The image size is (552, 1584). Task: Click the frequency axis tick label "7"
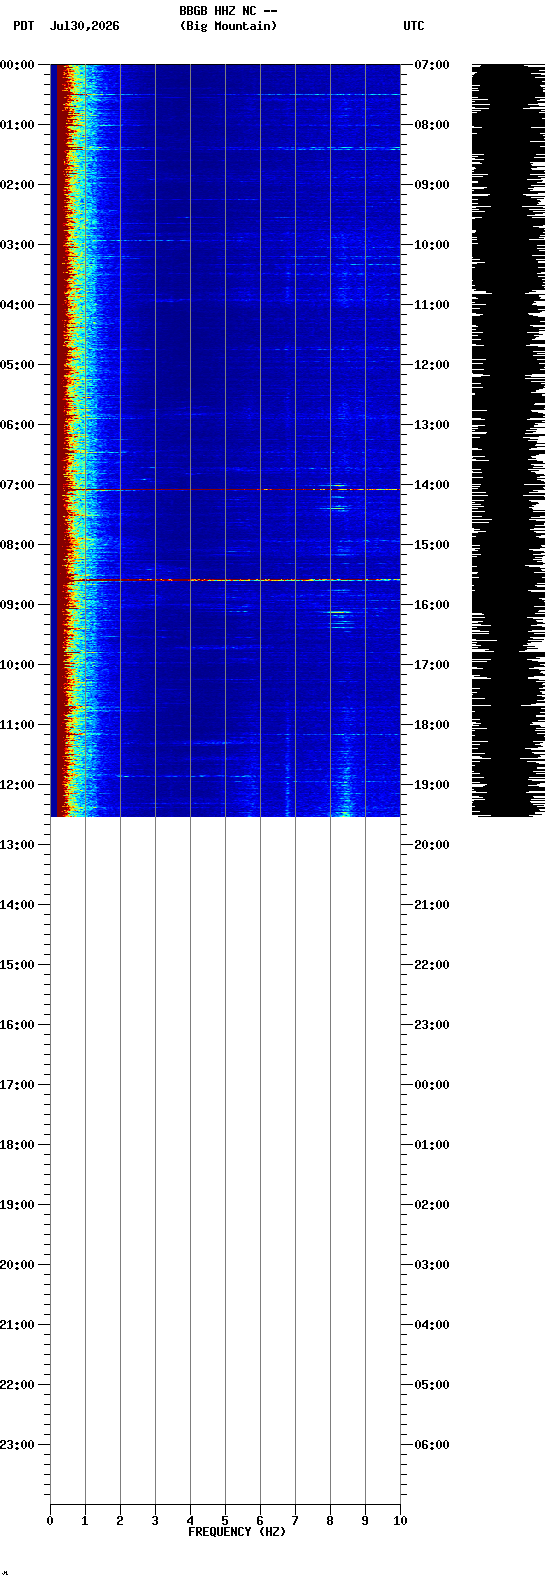[295, 1521]
